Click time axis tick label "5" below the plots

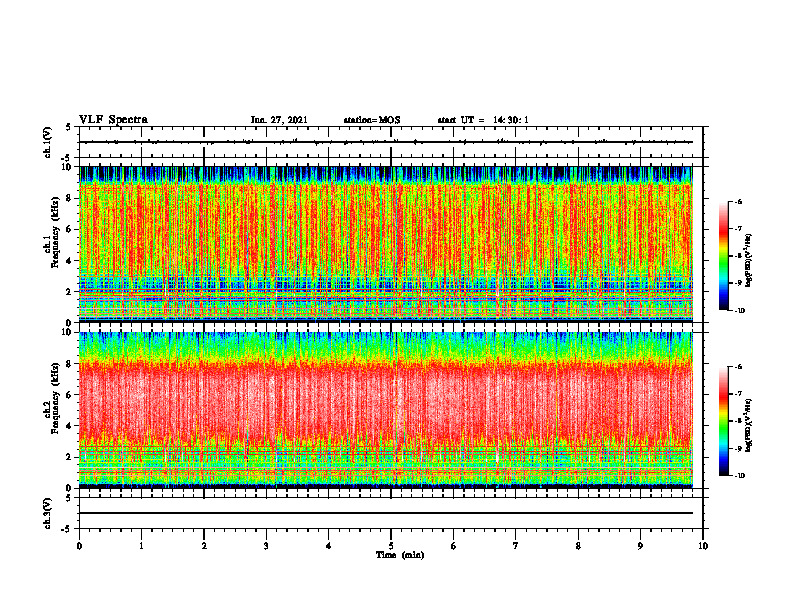pos(391,546)
